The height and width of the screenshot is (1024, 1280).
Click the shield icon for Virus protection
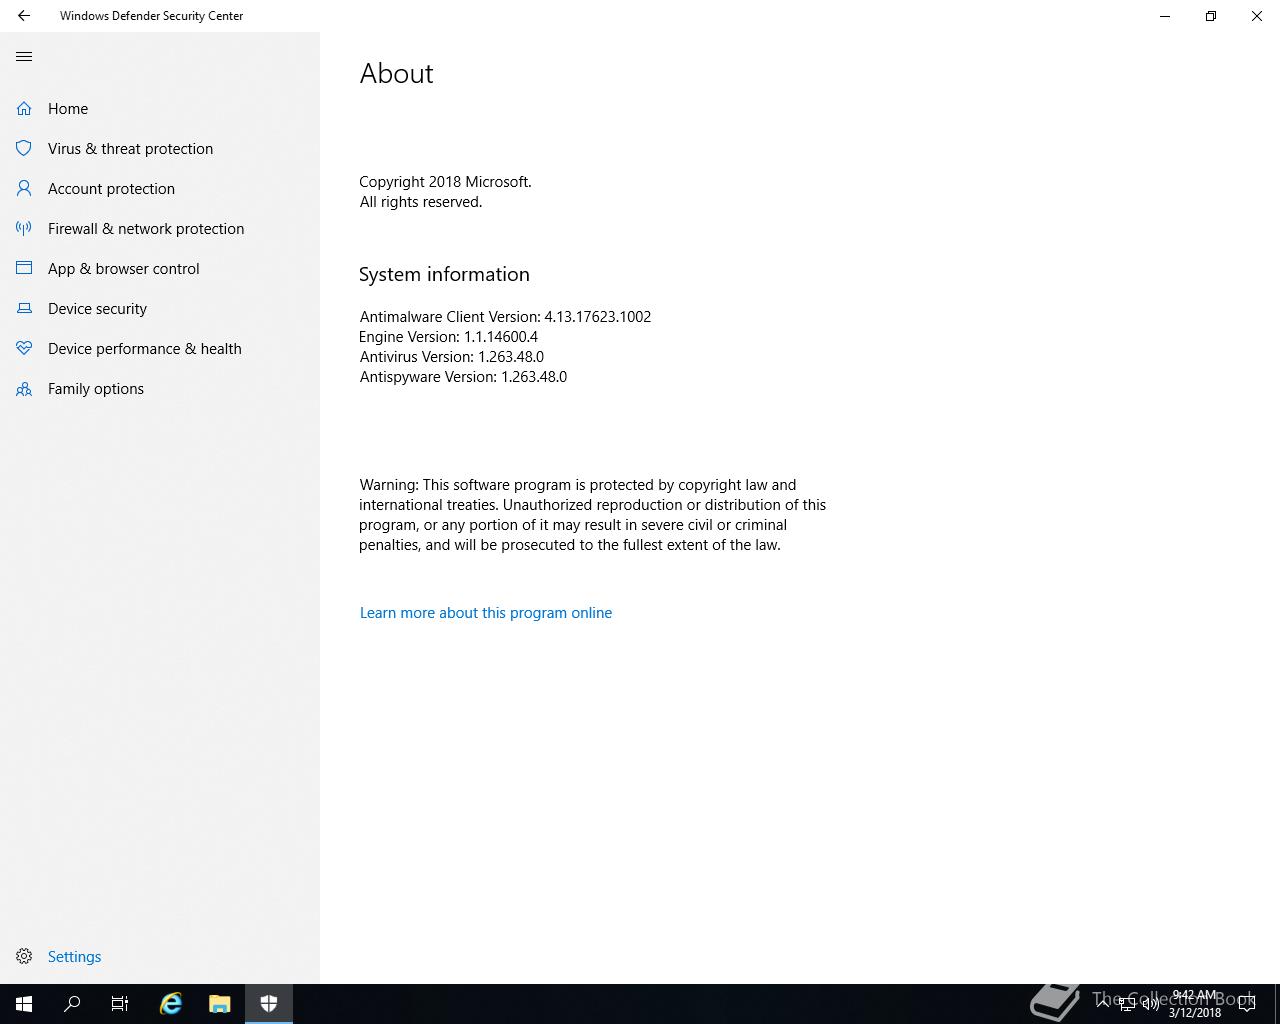24,148
